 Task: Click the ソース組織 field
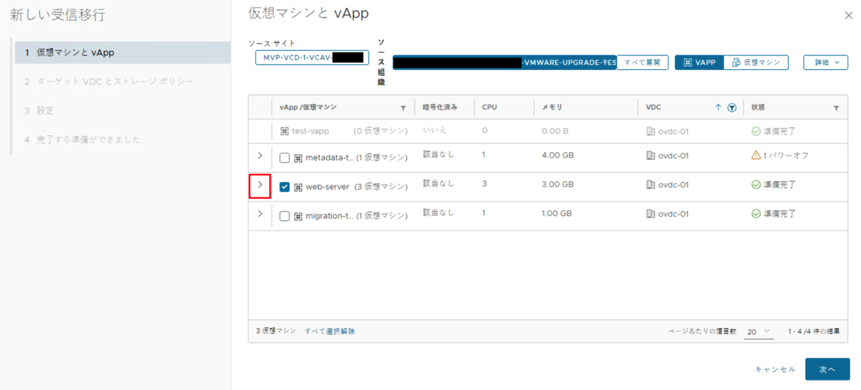pyautogui.click(x=505, y=63)
